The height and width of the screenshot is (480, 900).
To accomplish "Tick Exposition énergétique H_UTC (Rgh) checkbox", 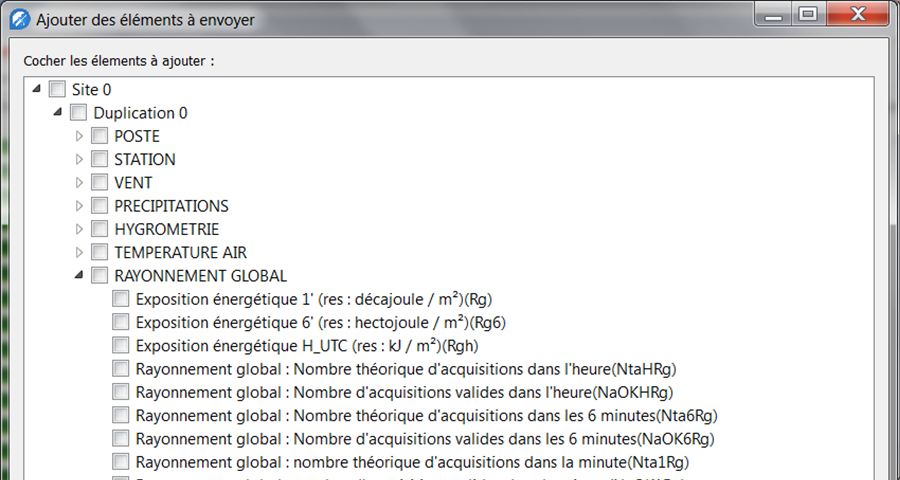I will click(x=121, y=345).
